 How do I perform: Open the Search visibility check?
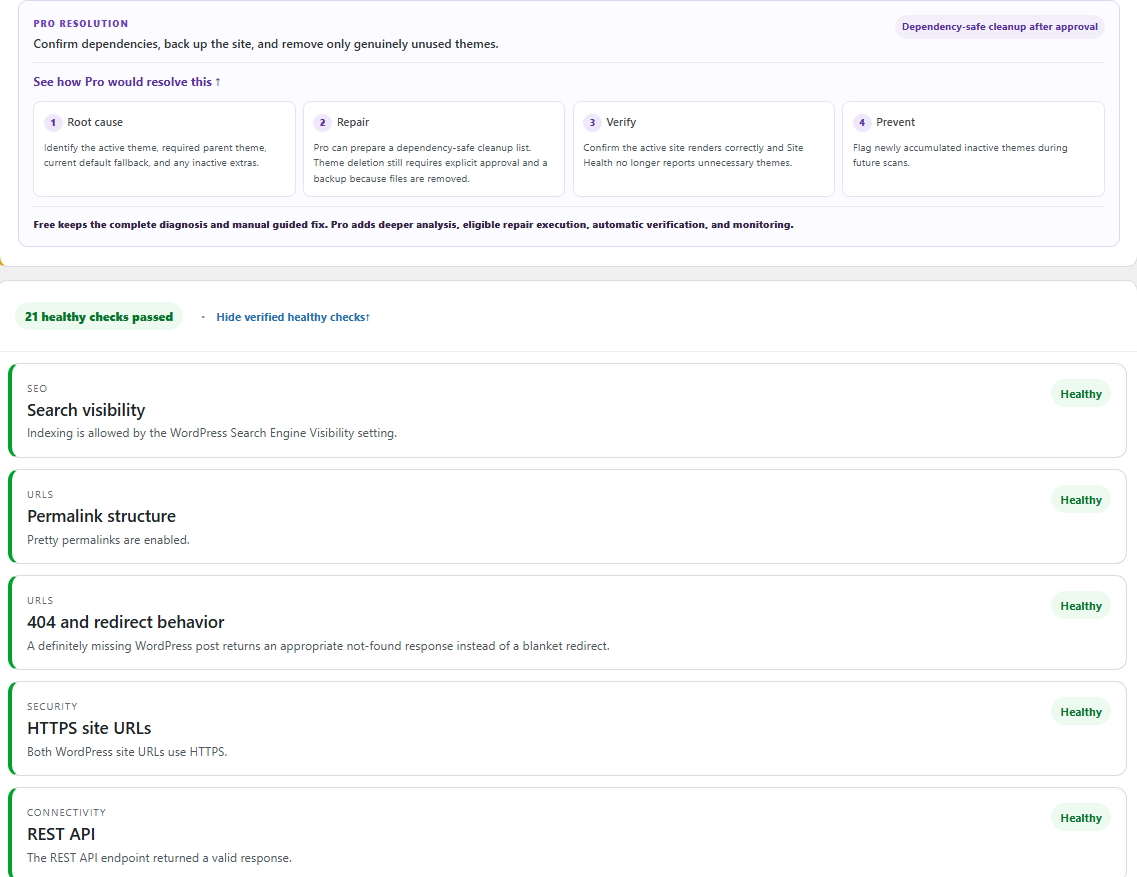[x=567, y=411]
